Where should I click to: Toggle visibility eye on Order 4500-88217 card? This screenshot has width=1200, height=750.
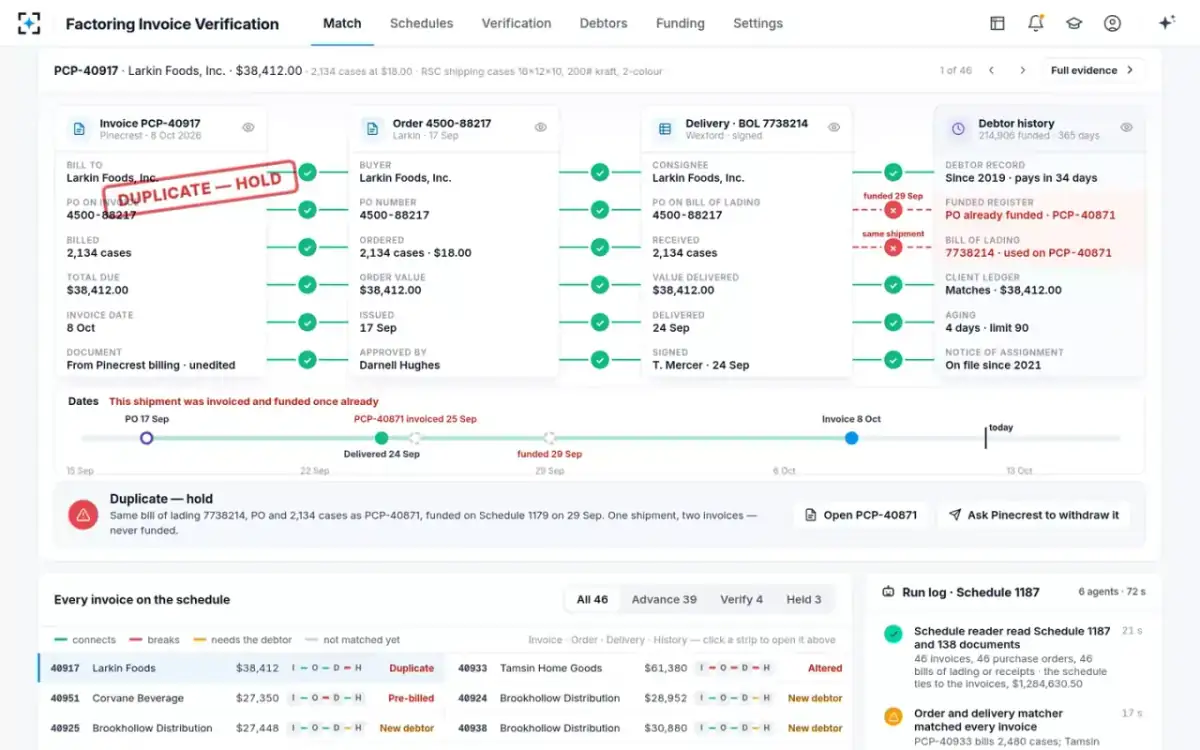pos(541,127)
